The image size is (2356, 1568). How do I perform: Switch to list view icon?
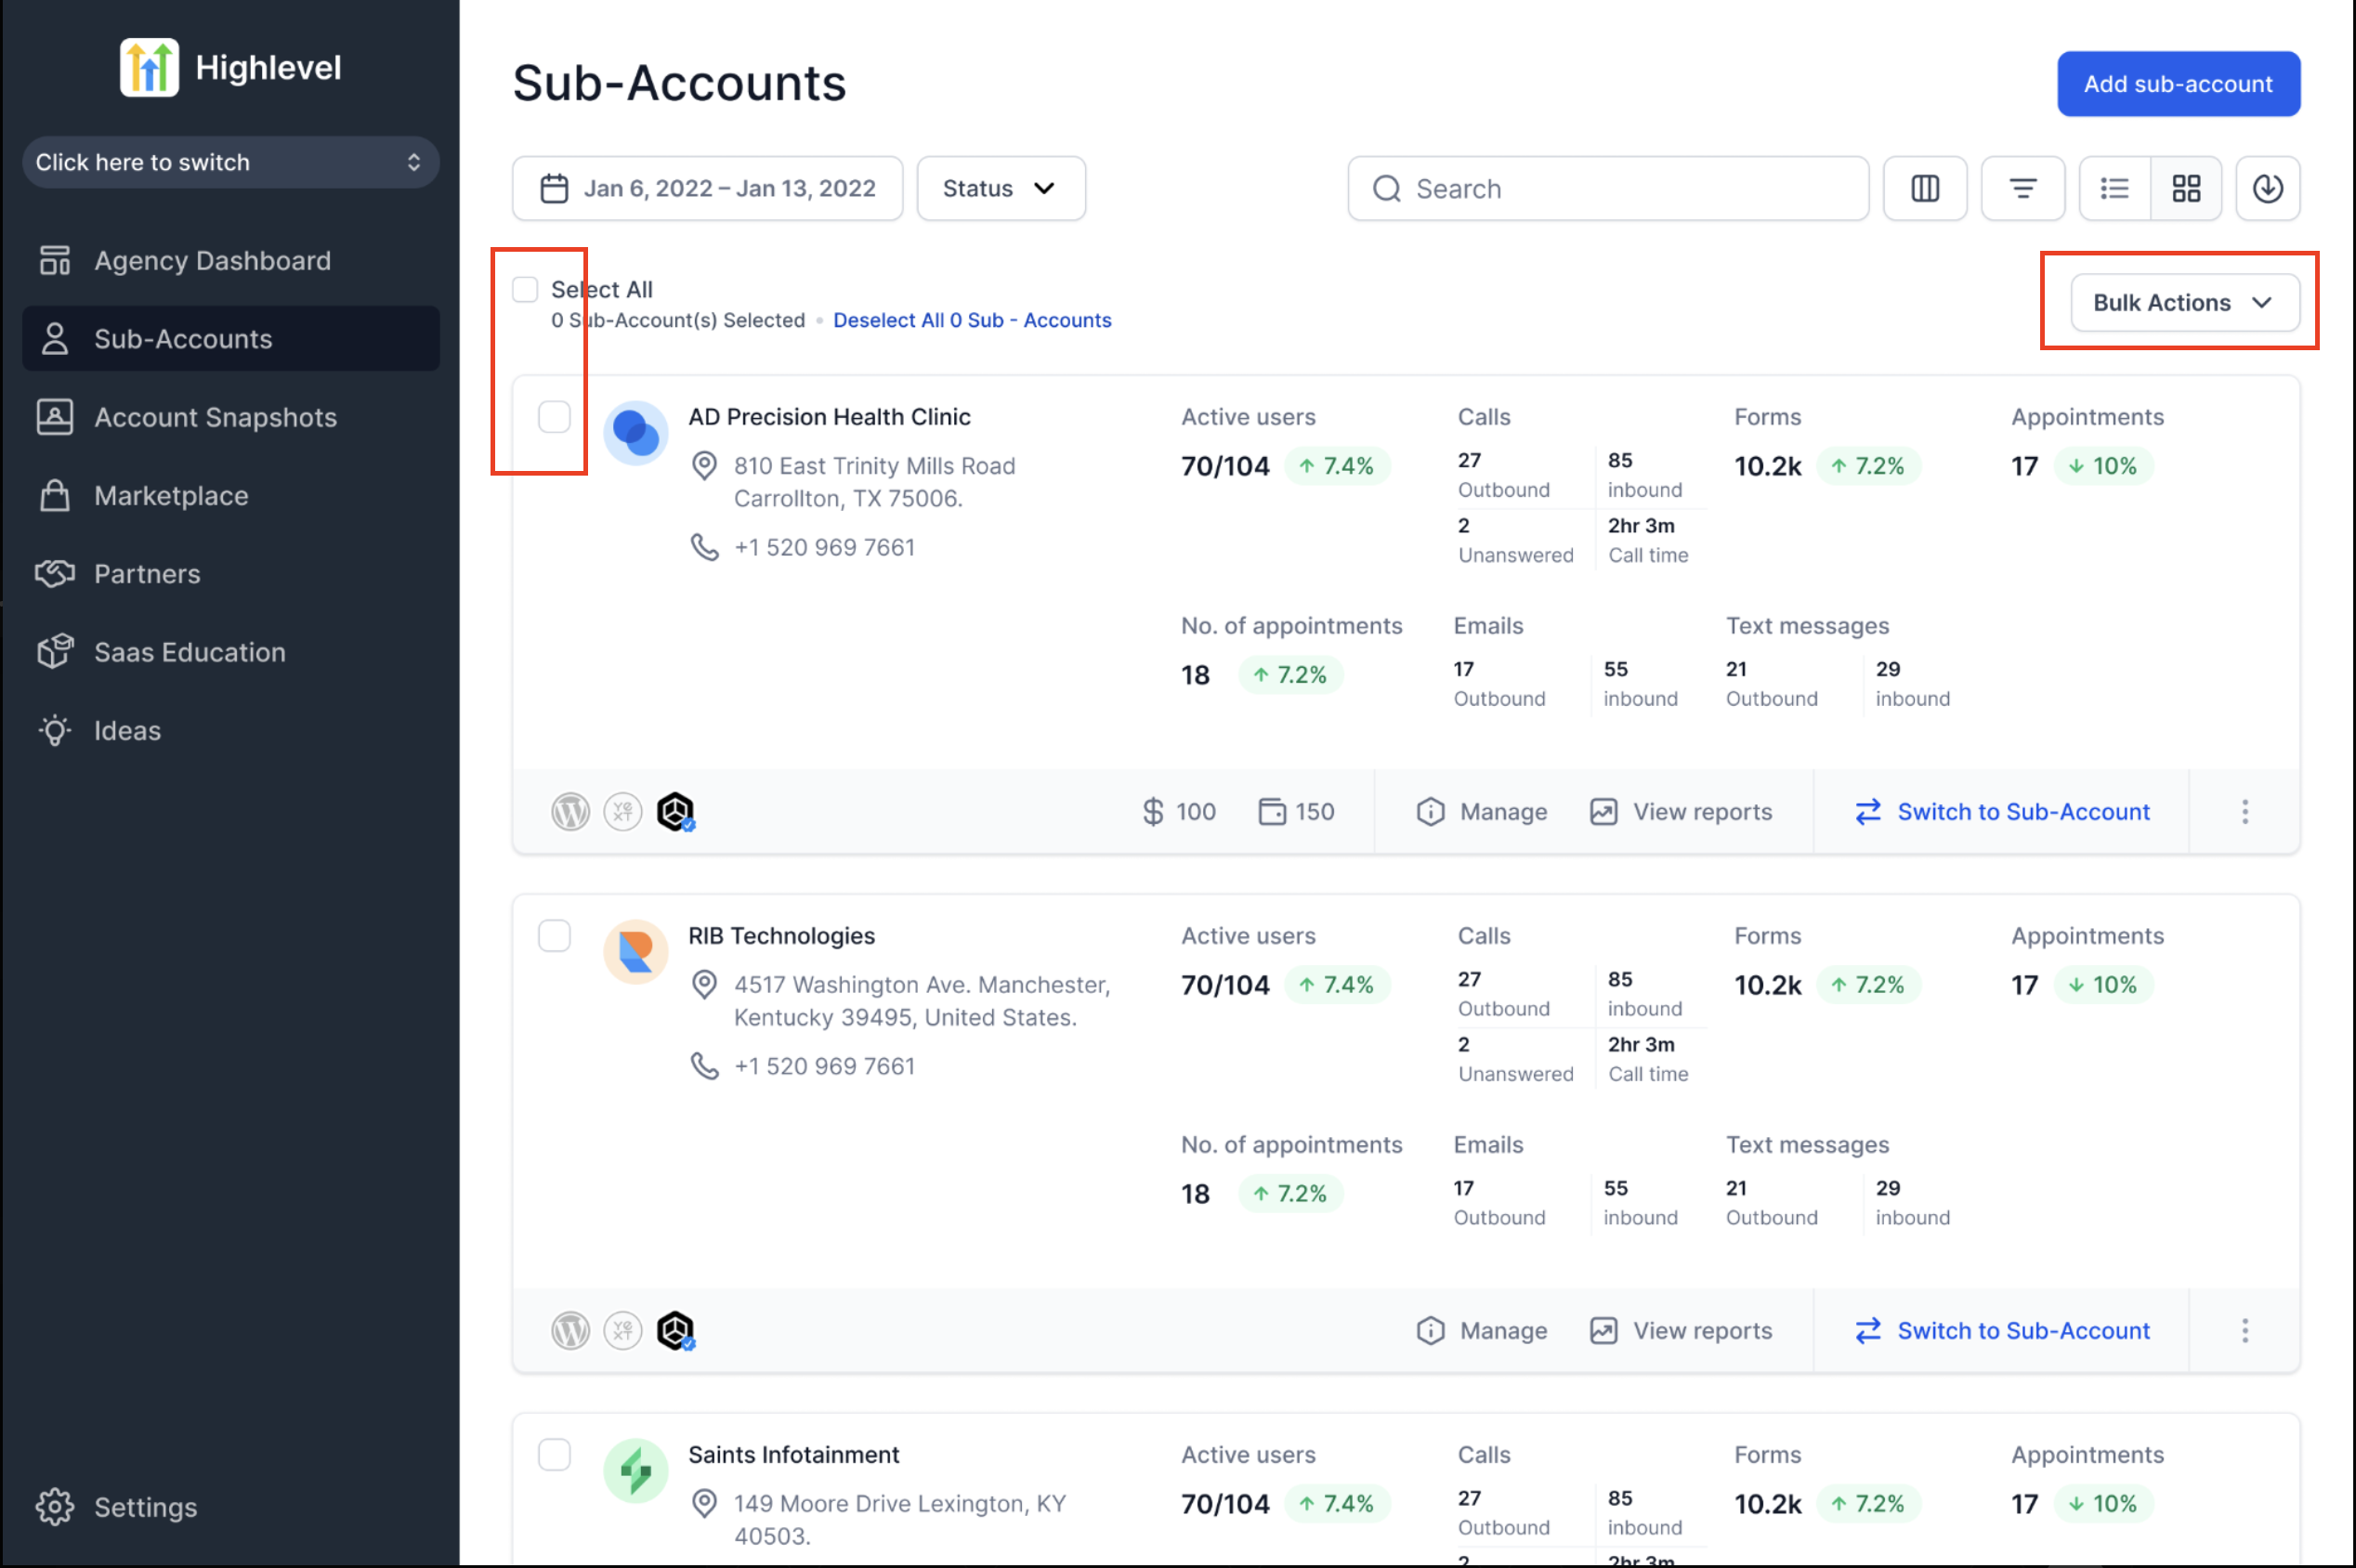[x=2114, y=188]
